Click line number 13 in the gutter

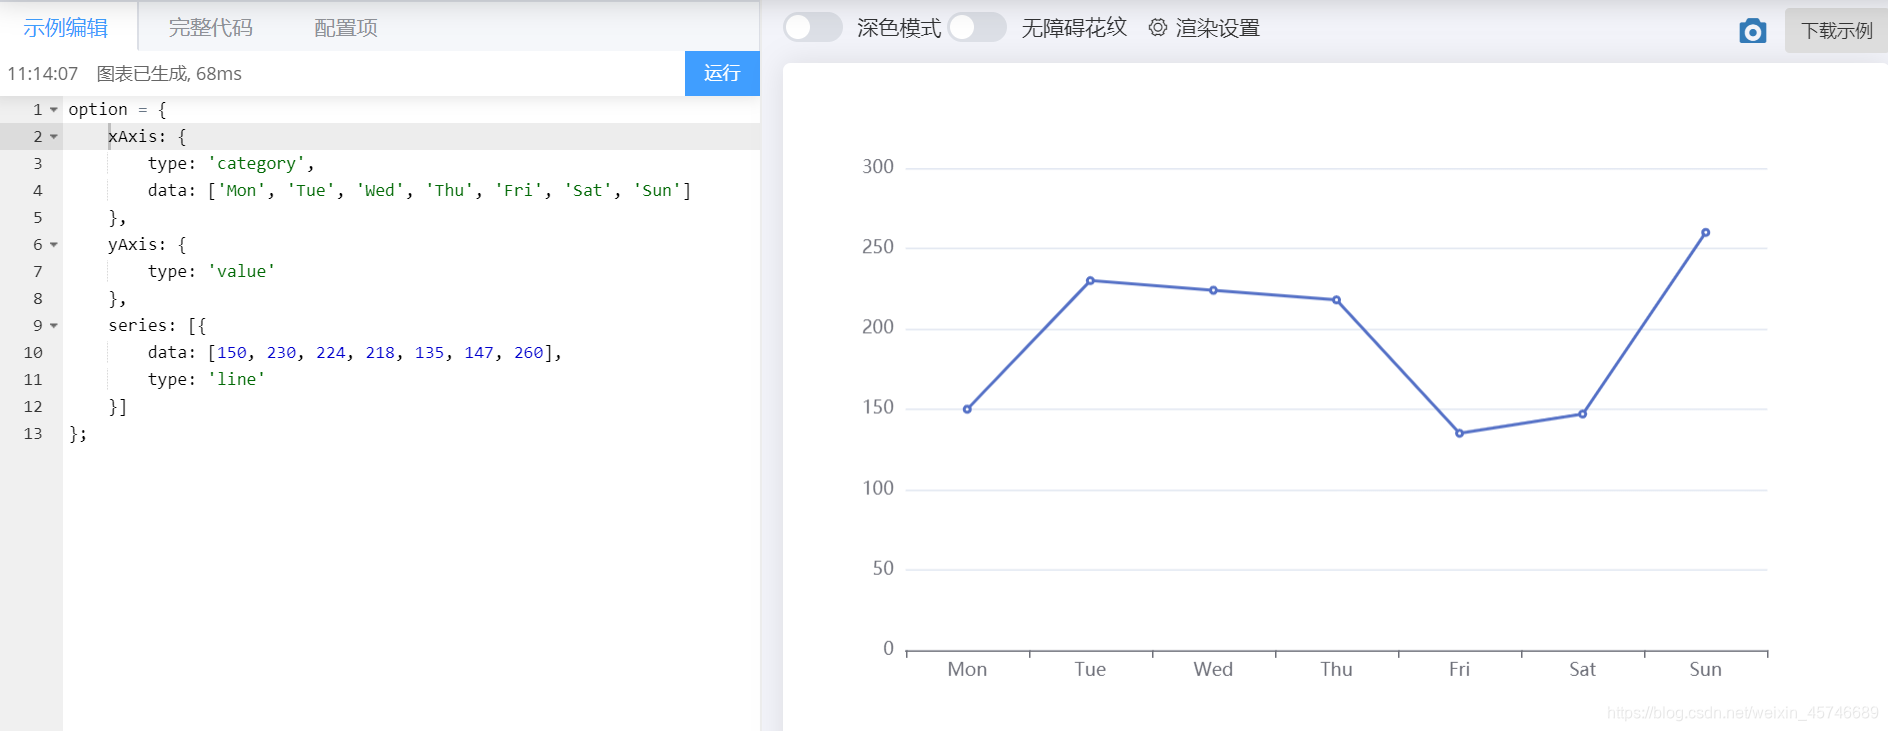point(33,433)
